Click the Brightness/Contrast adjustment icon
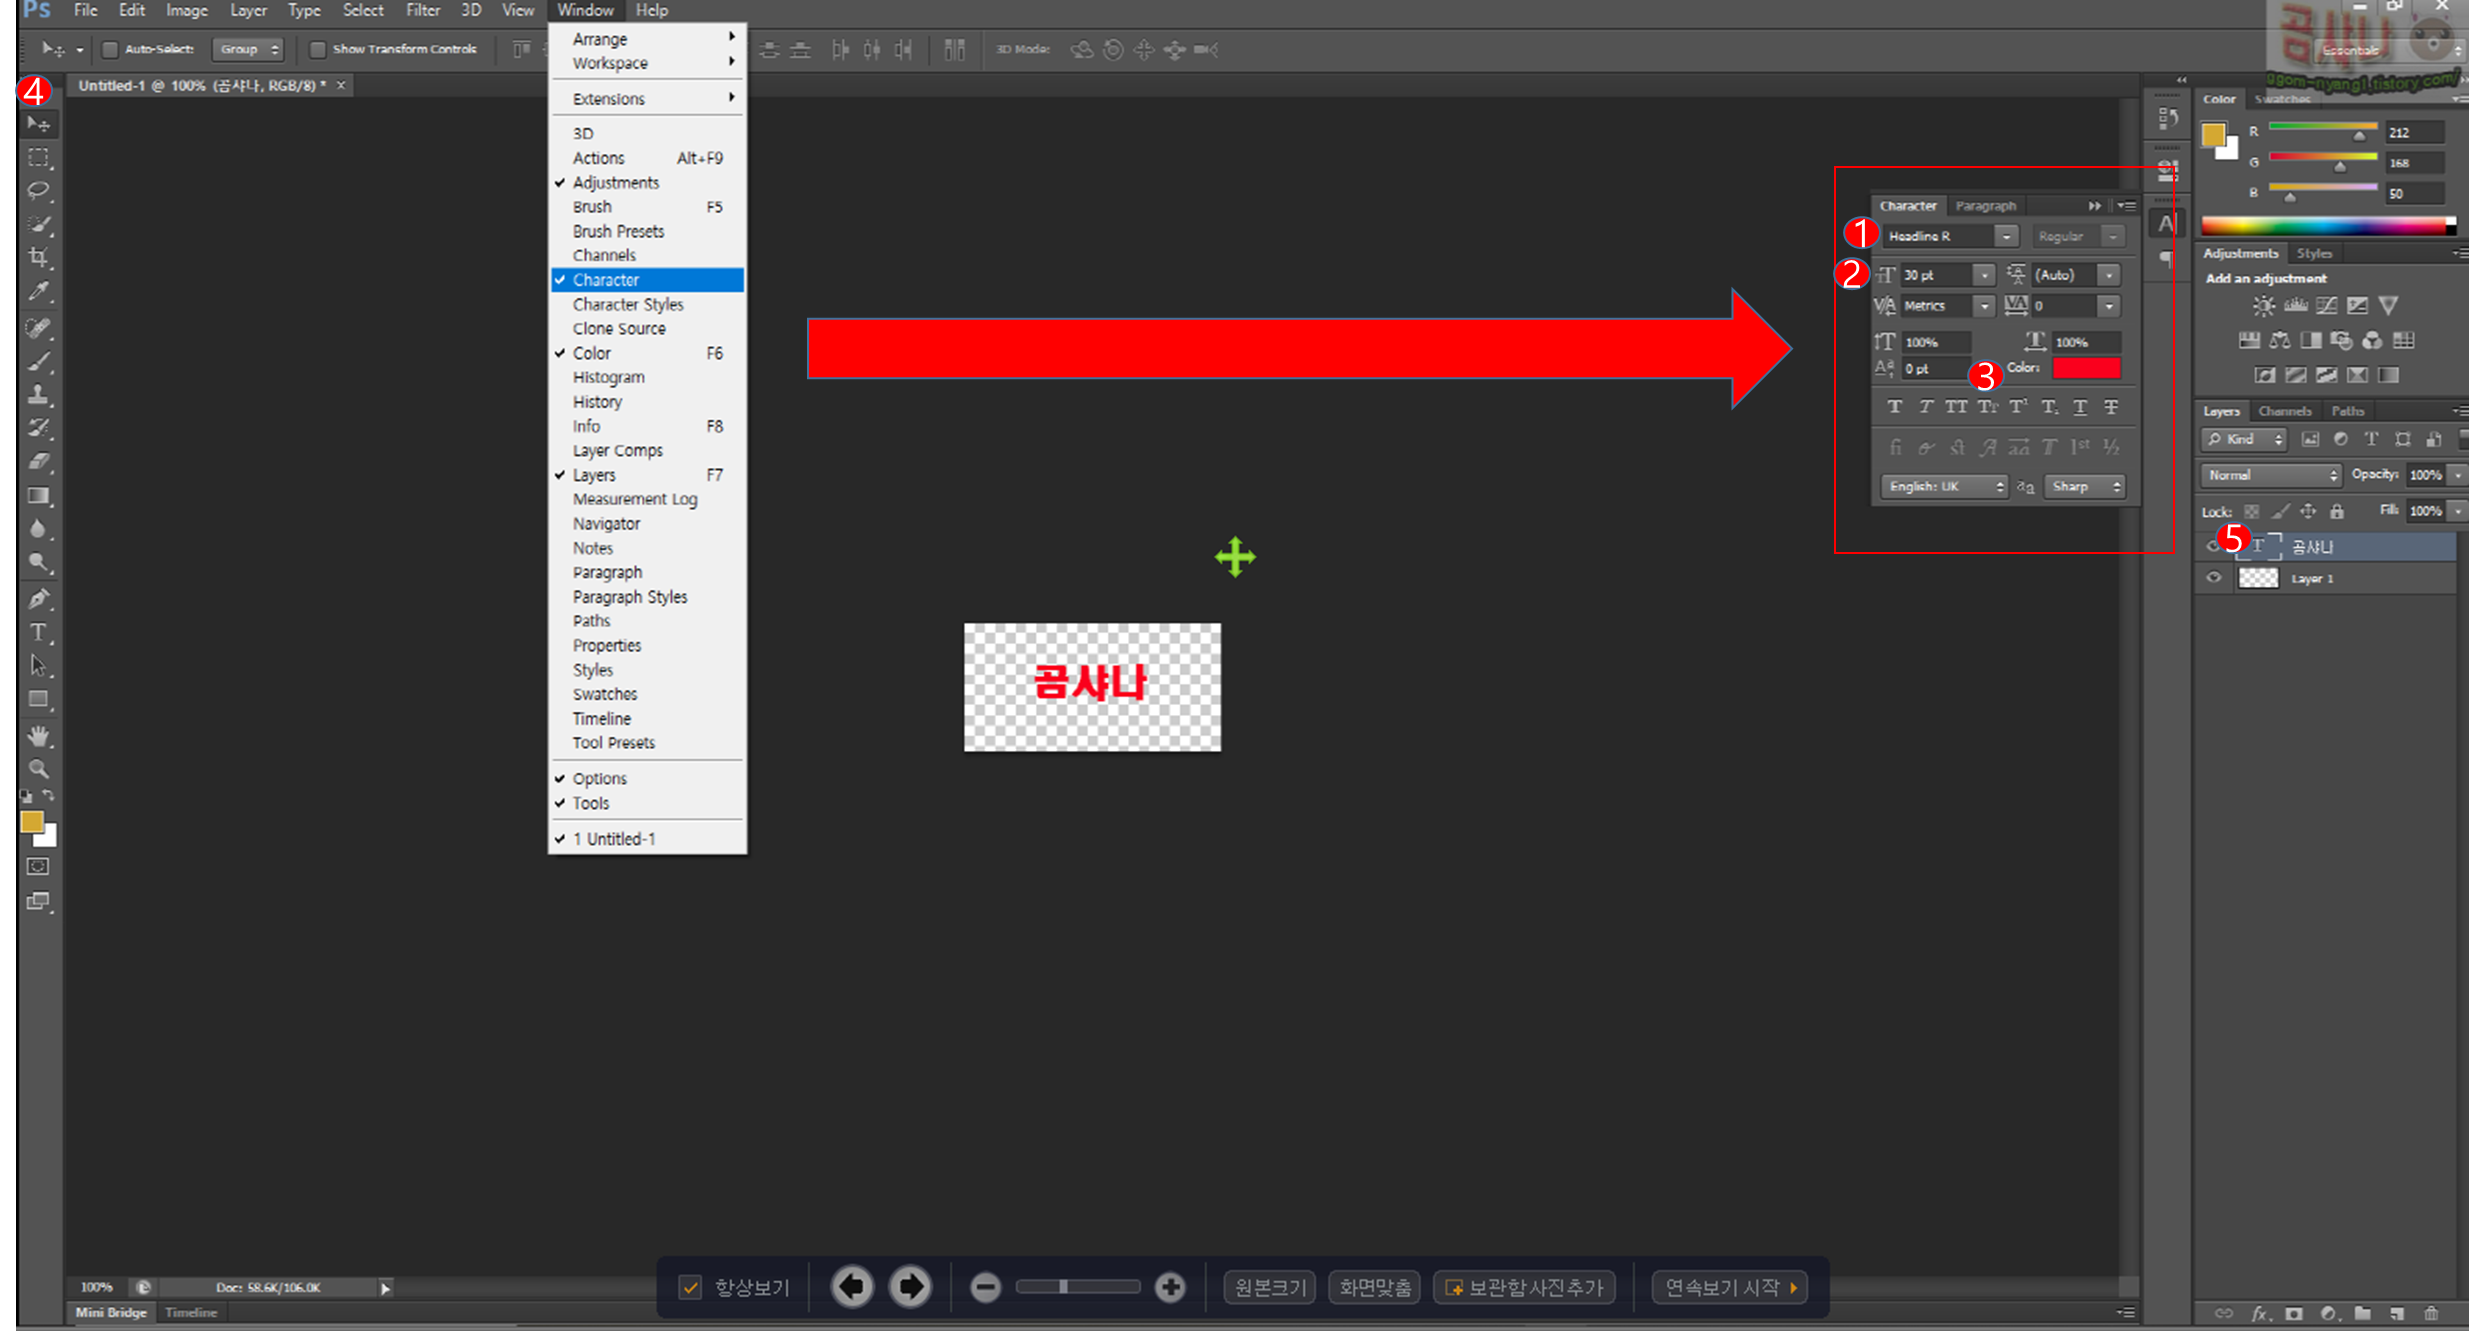This screenshot has width=2469, height=1331. click(x=2263, y=306)
